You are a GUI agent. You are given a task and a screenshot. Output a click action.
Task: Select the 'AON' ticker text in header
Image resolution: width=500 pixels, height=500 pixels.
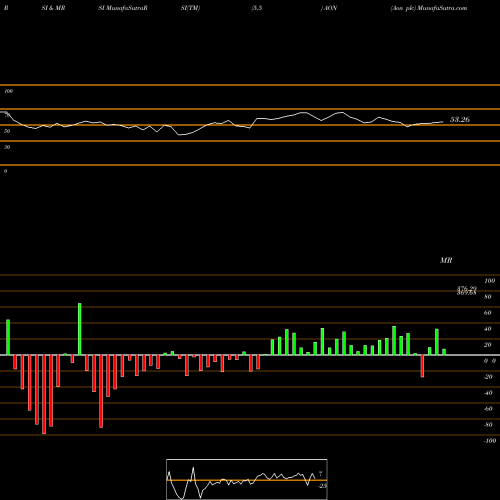pyautogui.click(x=330, y=8)
